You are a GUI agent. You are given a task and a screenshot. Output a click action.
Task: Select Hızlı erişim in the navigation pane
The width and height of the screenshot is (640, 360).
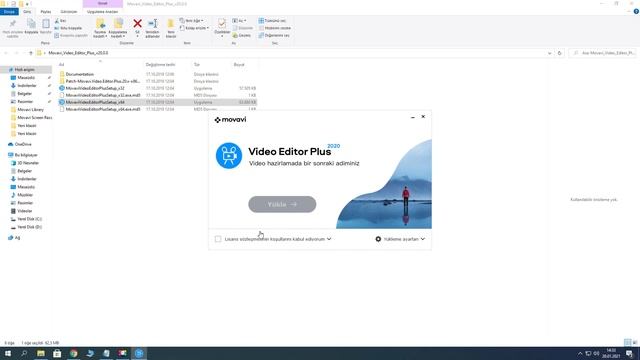click(24, 70)
